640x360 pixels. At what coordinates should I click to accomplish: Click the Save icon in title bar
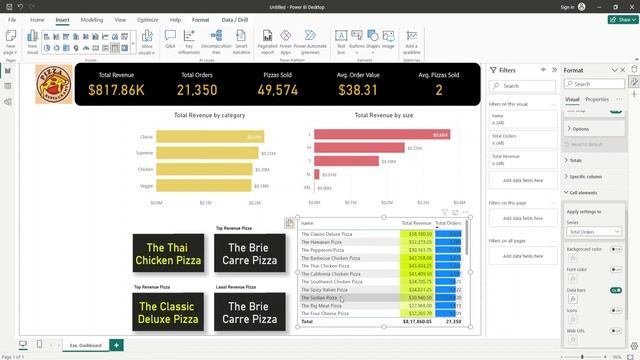(9, 7)
